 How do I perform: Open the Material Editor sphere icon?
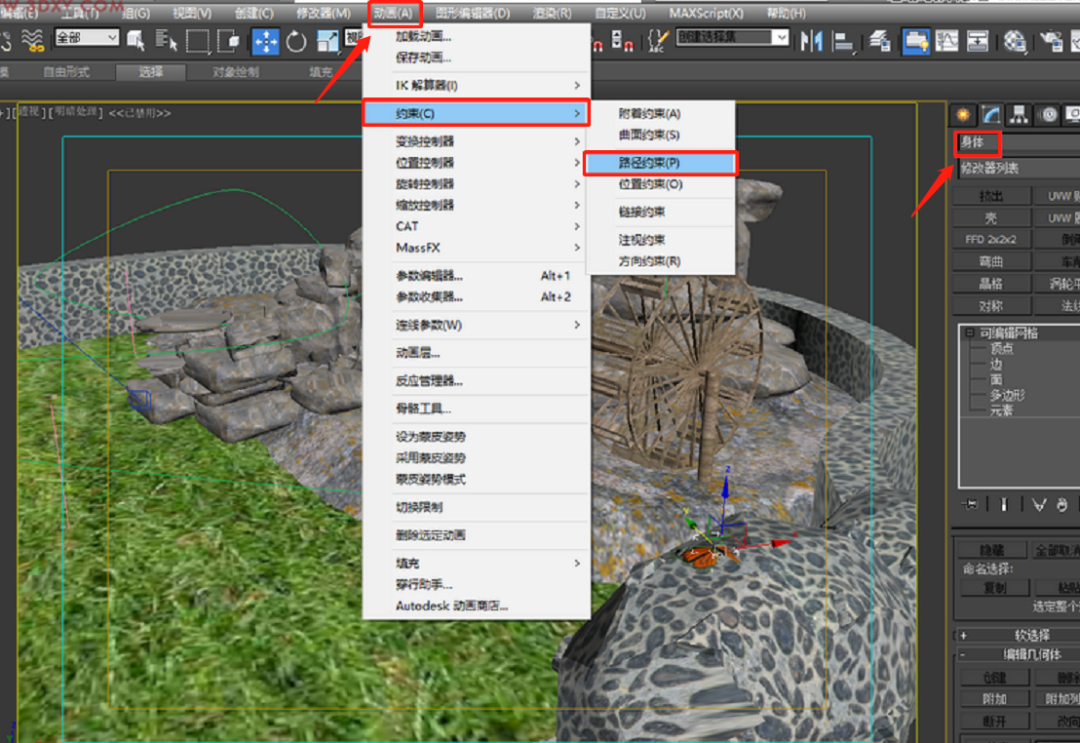1015,41
